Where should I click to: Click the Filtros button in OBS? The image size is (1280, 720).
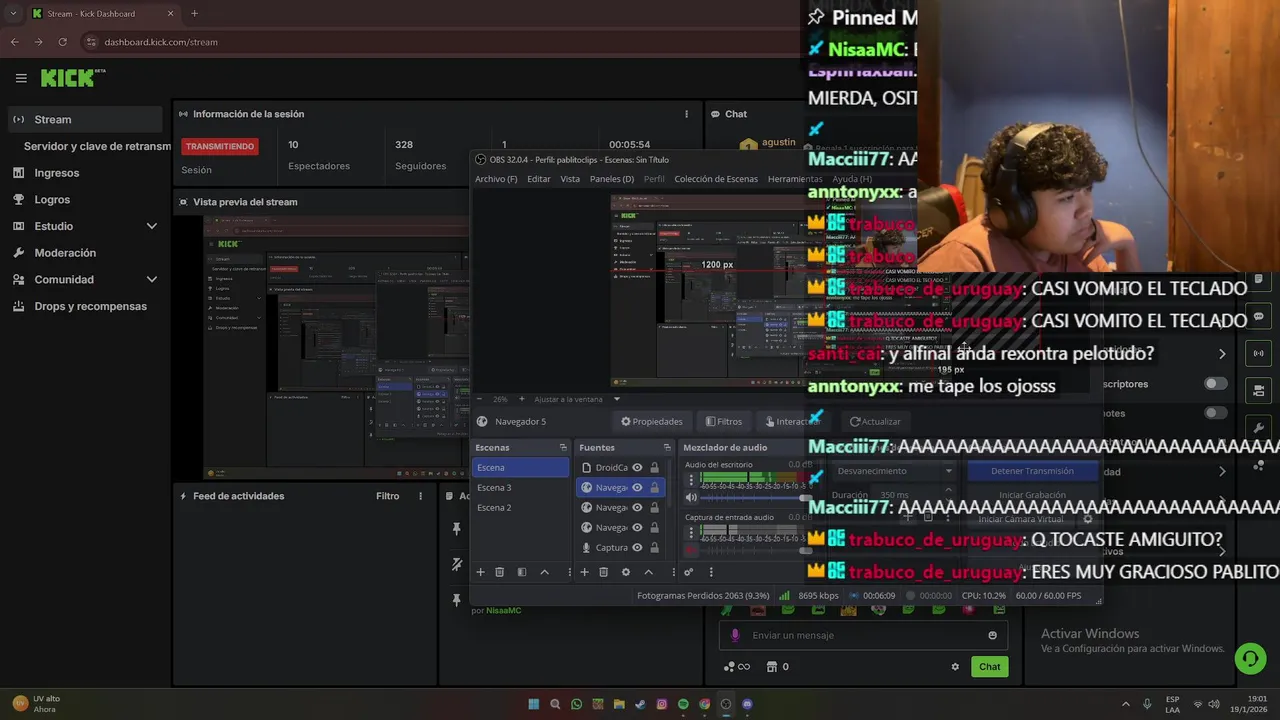click(724, 422)
